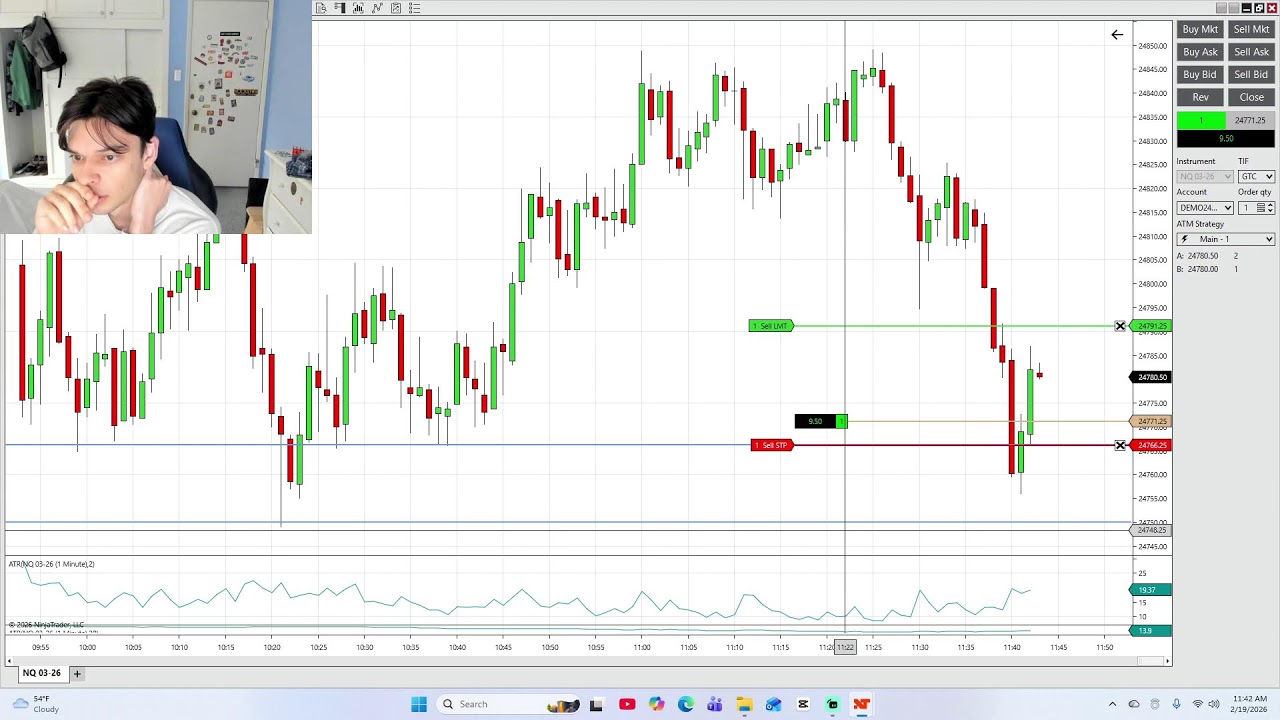Open the Strategies toolbar icon

396,8
